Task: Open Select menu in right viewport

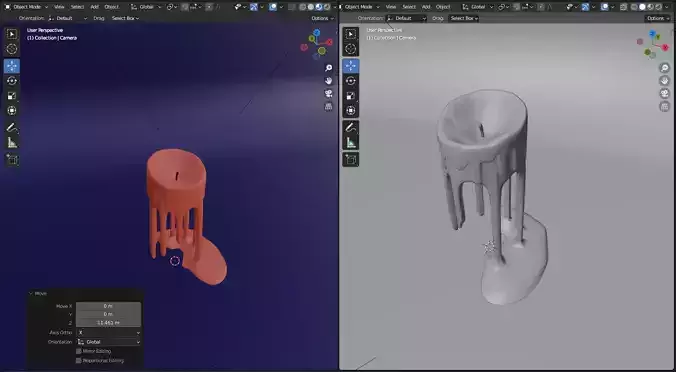Action: [409, 7]
